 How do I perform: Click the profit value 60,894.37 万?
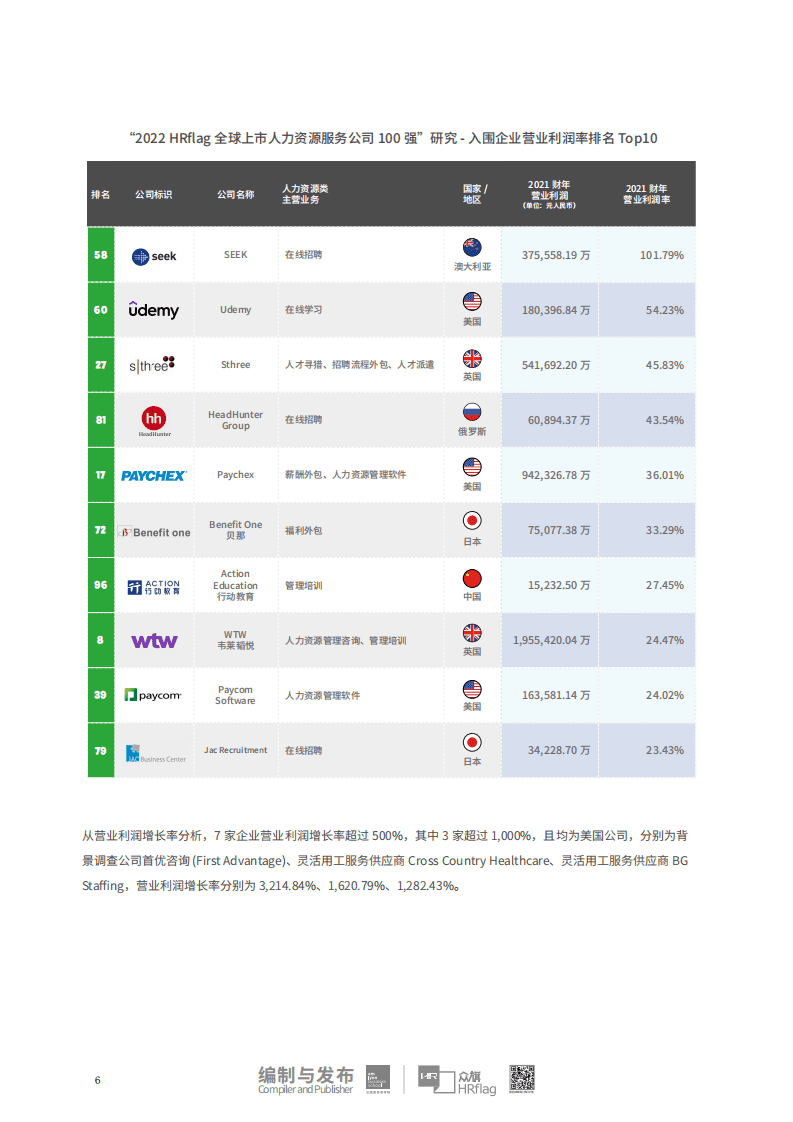(x=559, y=420)
